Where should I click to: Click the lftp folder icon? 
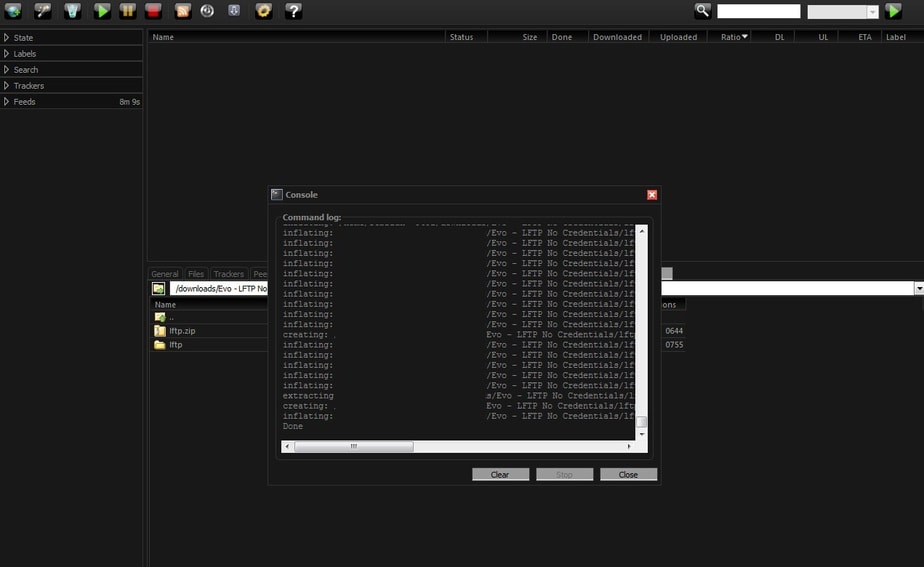tap(160, 345)
